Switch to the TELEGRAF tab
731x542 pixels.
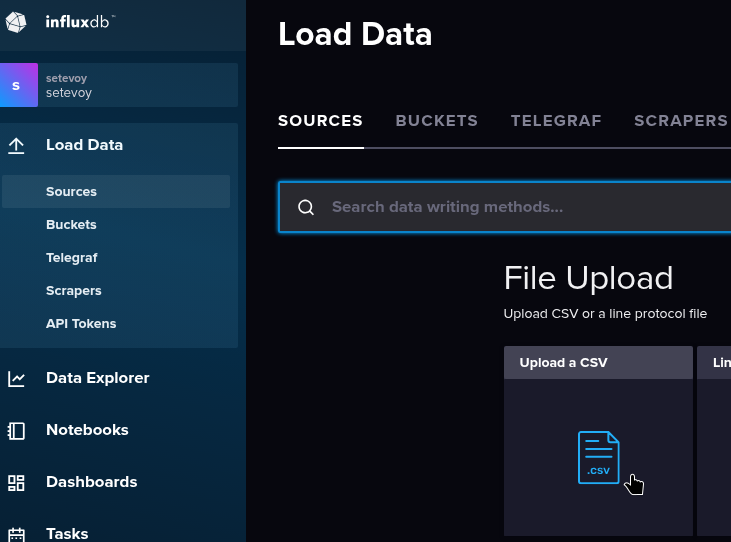tap(556, 121)
